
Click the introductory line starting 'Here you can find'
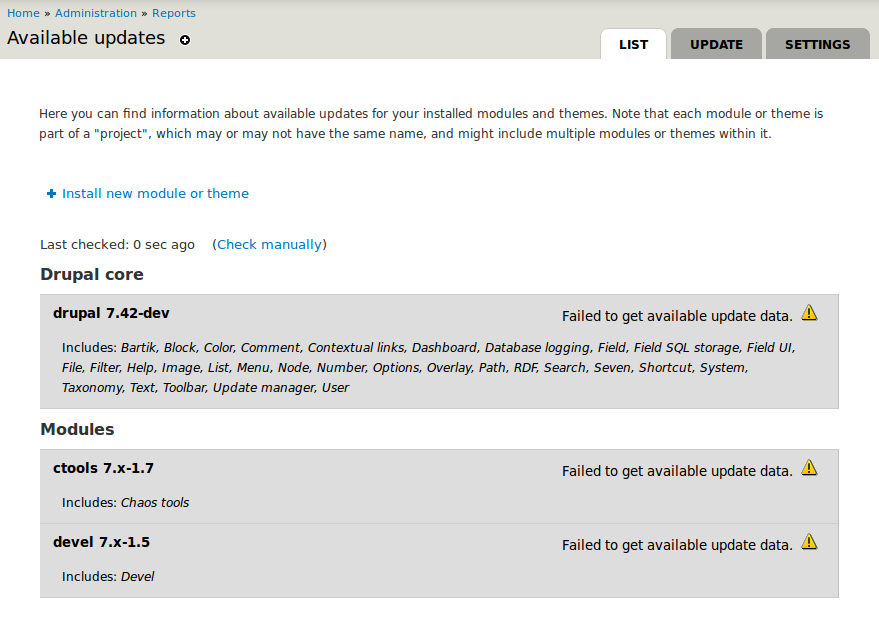[431, 114]
